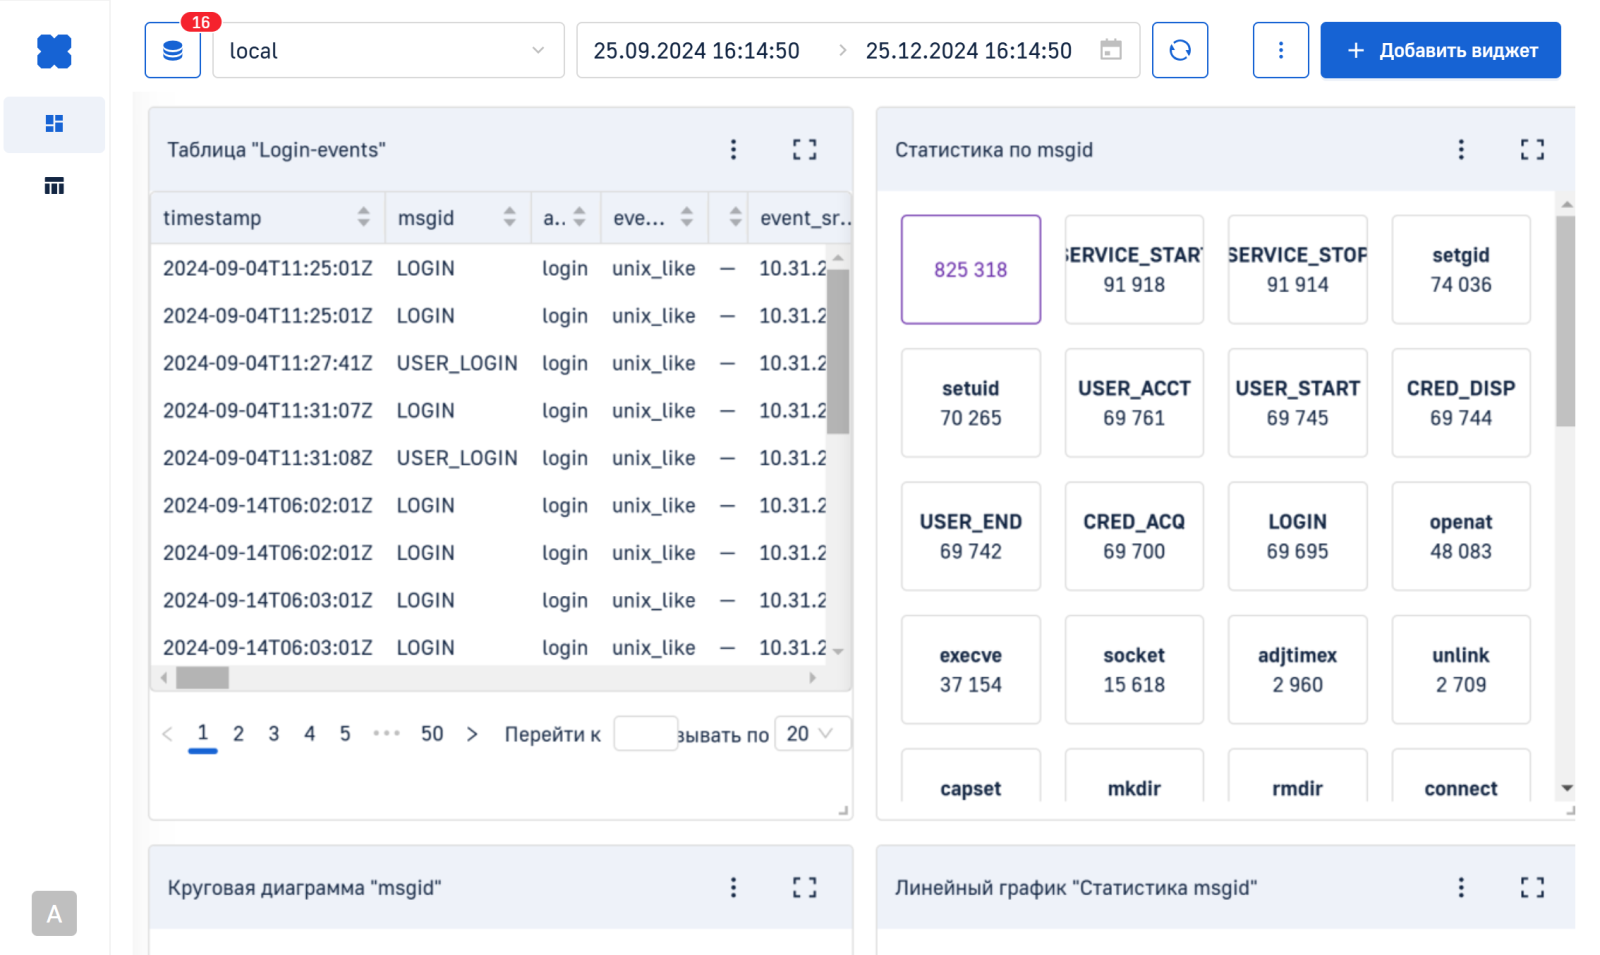Click the Перейти к page number field

pyautogui.click(x=644, y=734)
